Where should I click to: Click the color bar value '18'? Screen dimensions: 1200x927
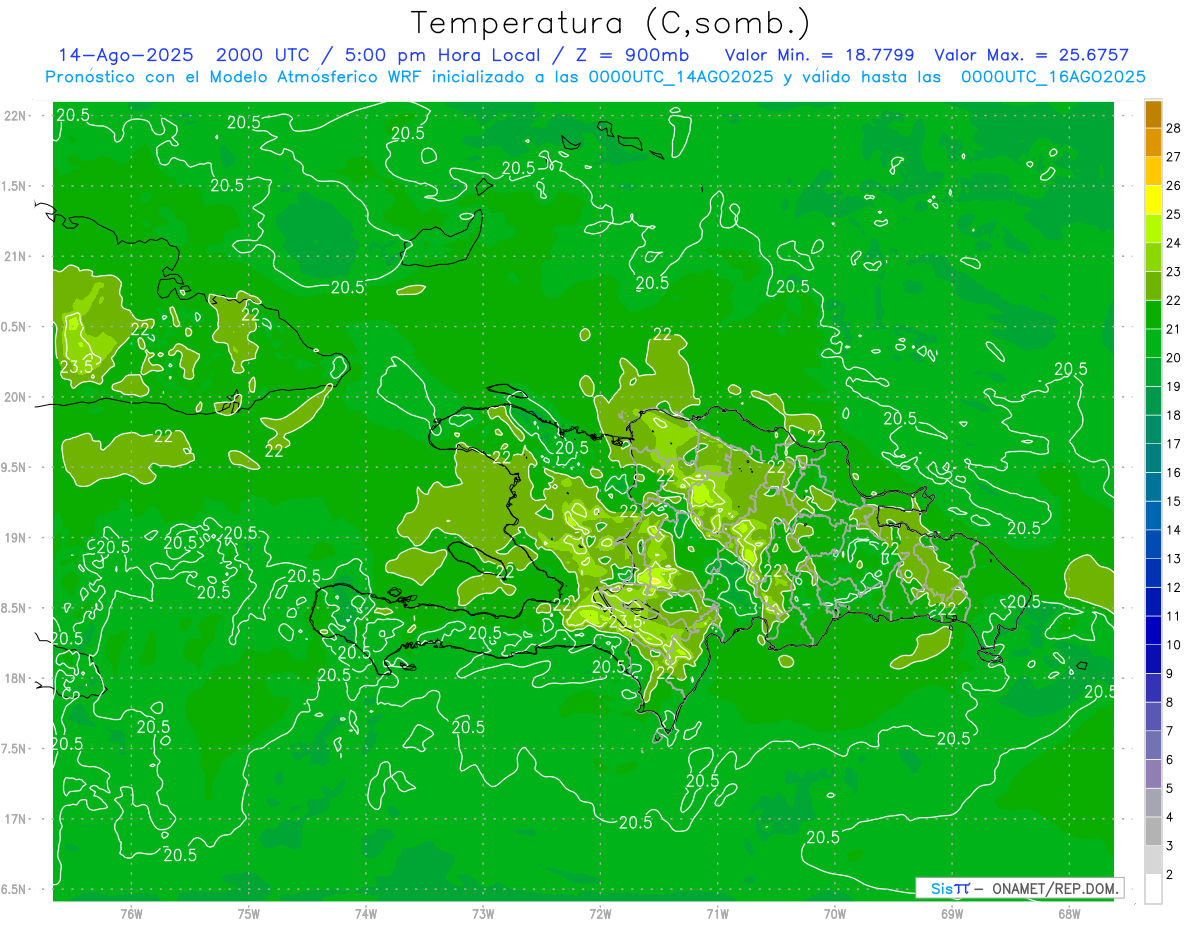pos(1174,415)
